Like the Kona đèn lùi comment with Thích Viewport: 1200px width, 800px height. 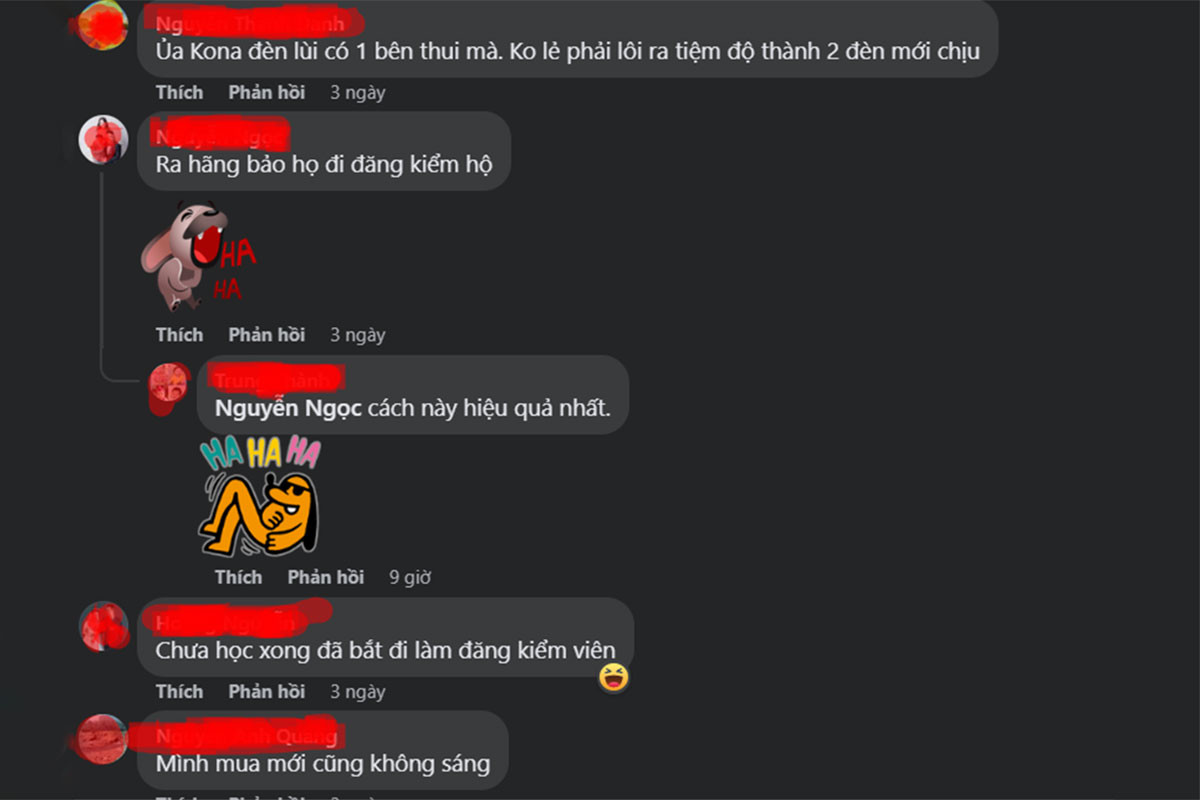click(180, 92)
